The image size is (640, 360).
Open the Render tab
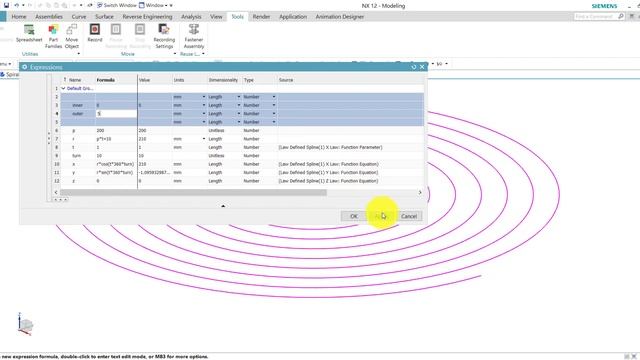pyautogui.click(x=261, y=17)
